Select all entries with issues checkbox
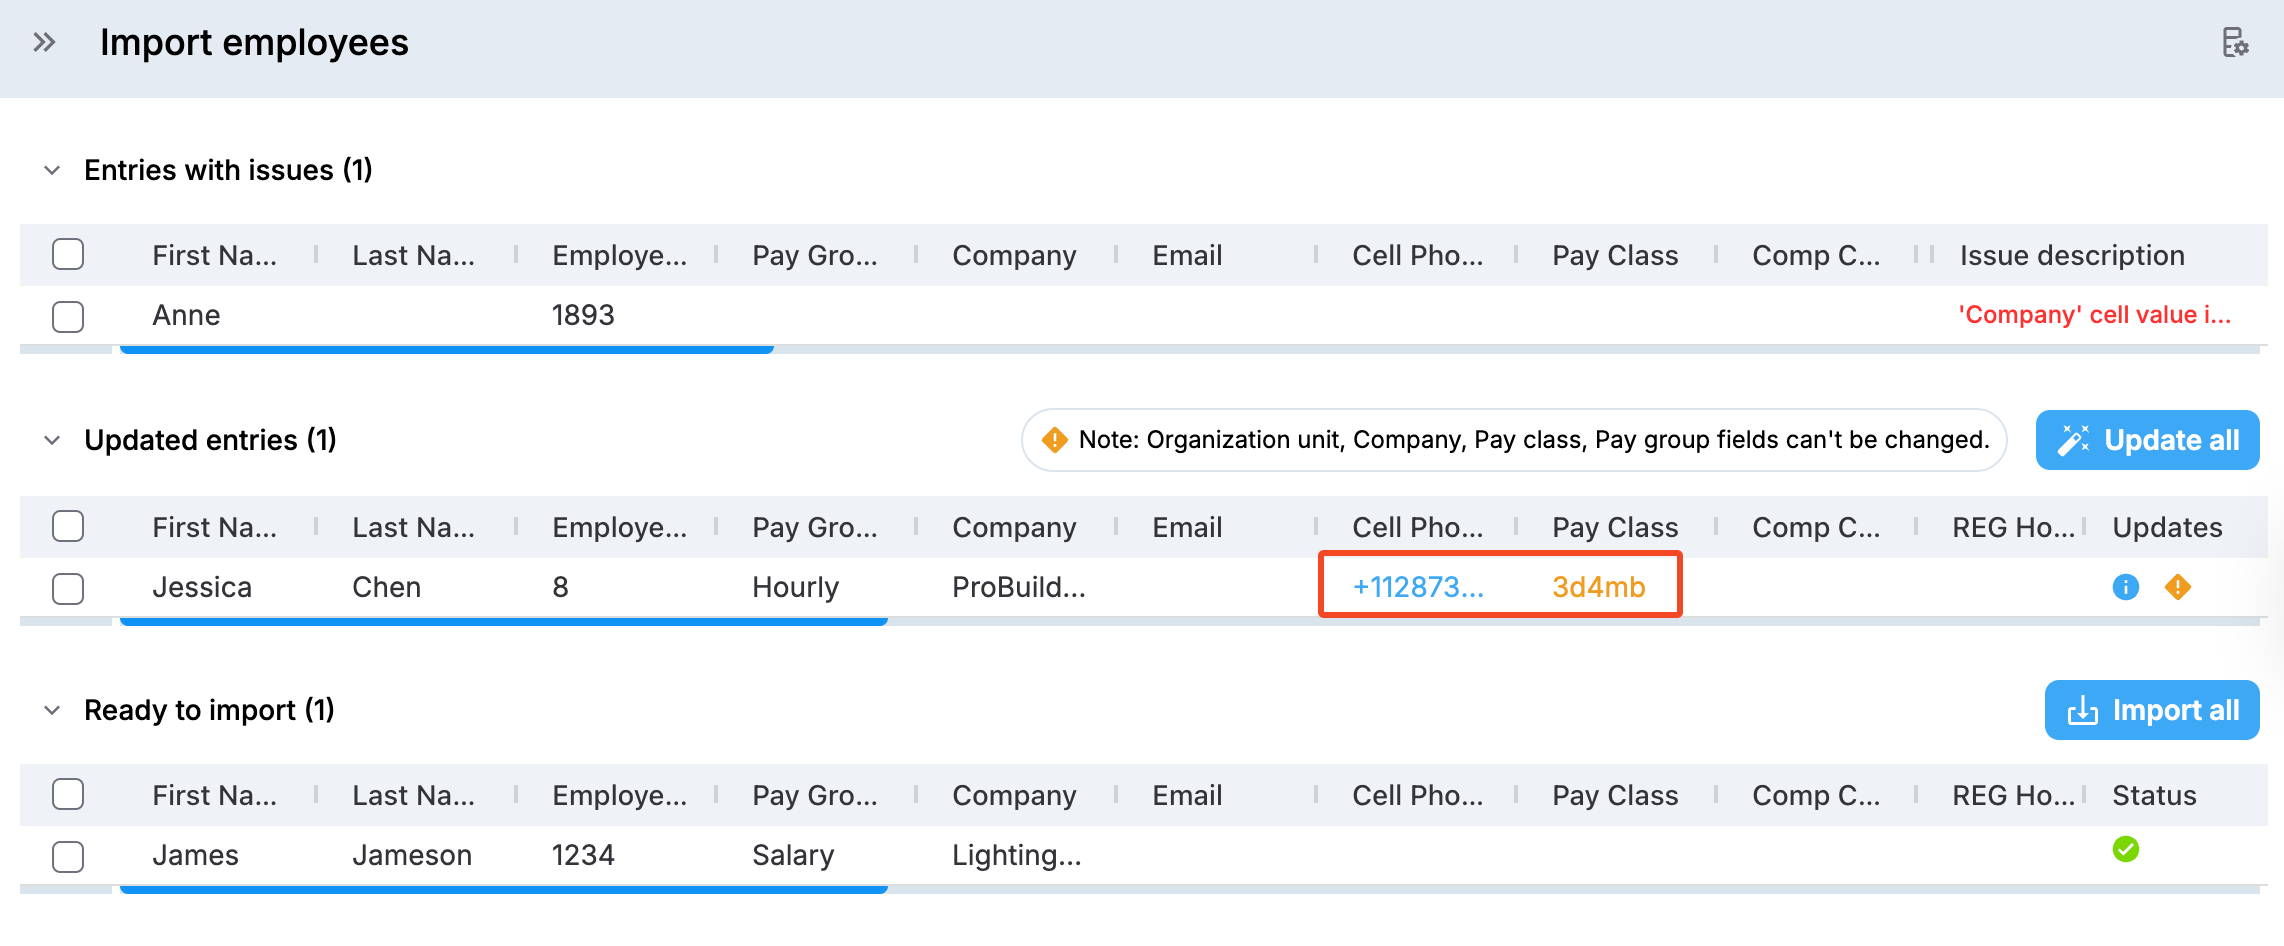Image resolution: width=2284 pixels, height=946 pixels. [68, 254]
